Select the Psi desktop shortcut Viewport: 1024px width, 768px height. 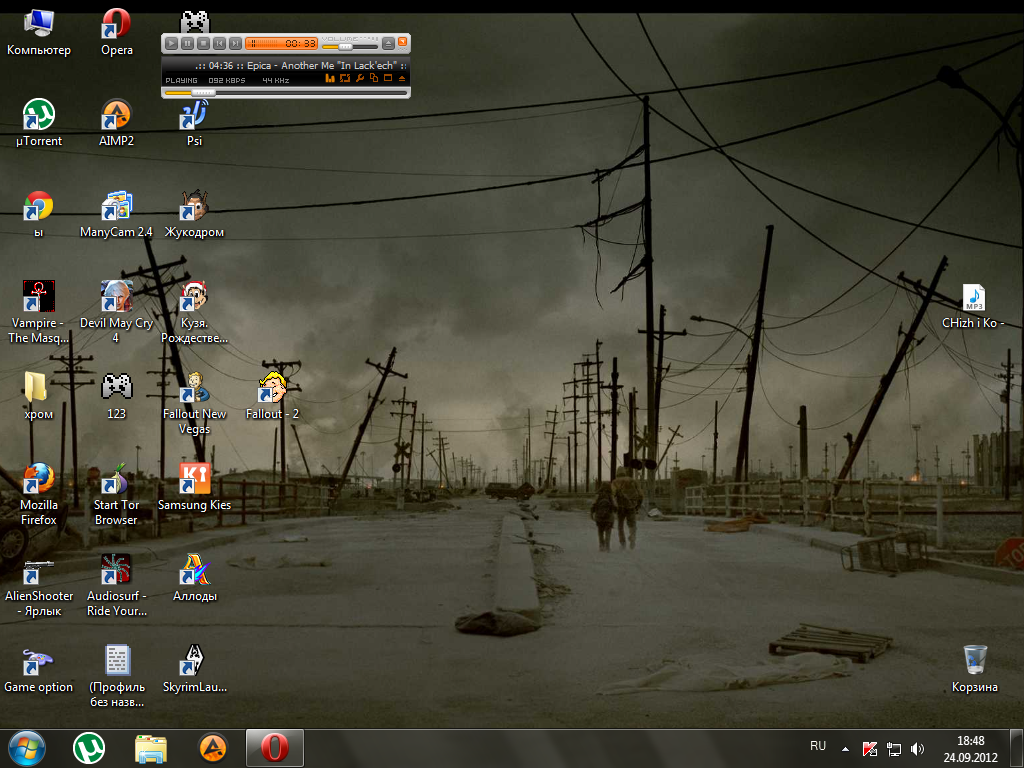click(x=194, y=123)
